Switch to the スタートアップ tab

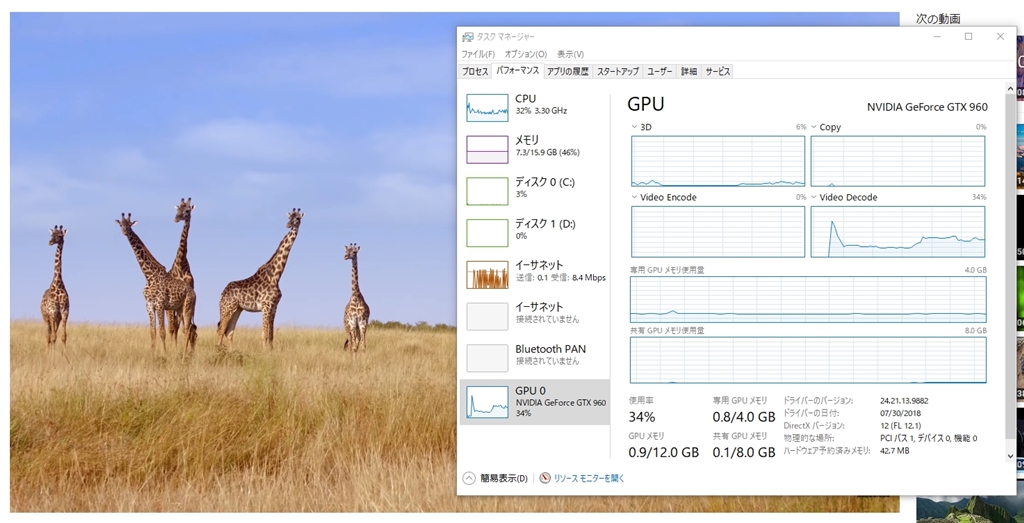click(618, 72)
